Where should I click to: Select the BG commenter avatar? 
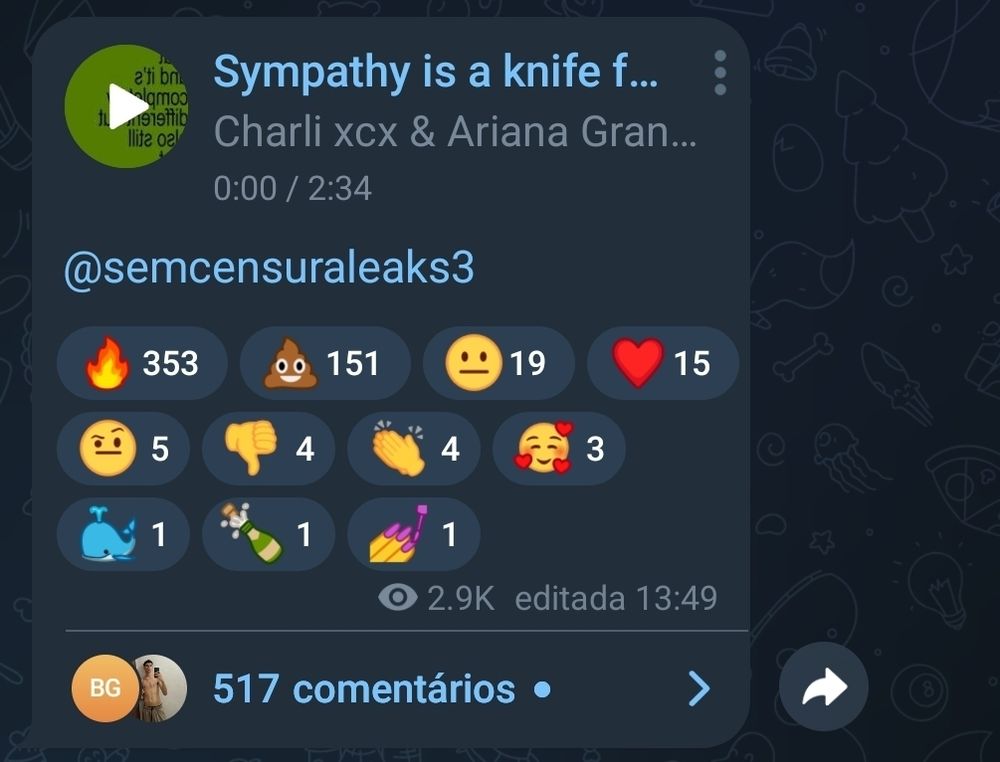click(104, 688)
